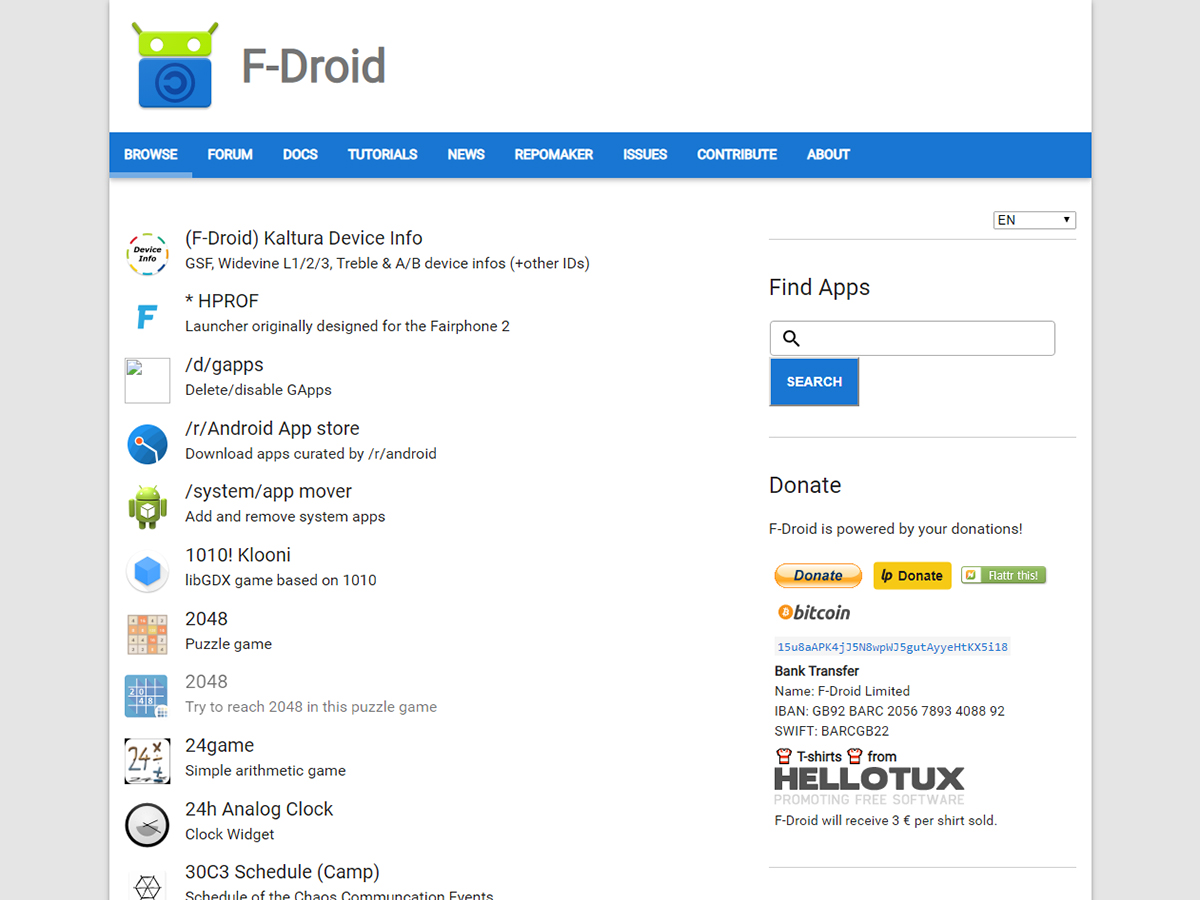This screenshot has height=900, width=1200.
Task: Go to the Tutorials section
Action: coord(382,155)
